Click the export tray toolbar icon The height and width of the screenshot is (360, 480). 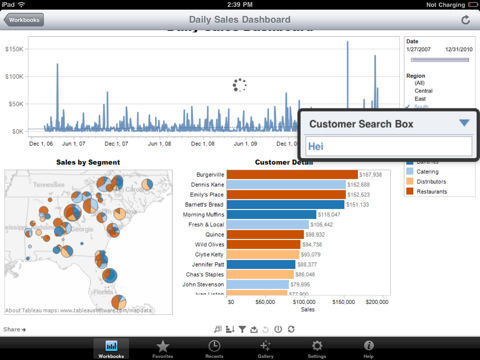(x=254, y=329)
